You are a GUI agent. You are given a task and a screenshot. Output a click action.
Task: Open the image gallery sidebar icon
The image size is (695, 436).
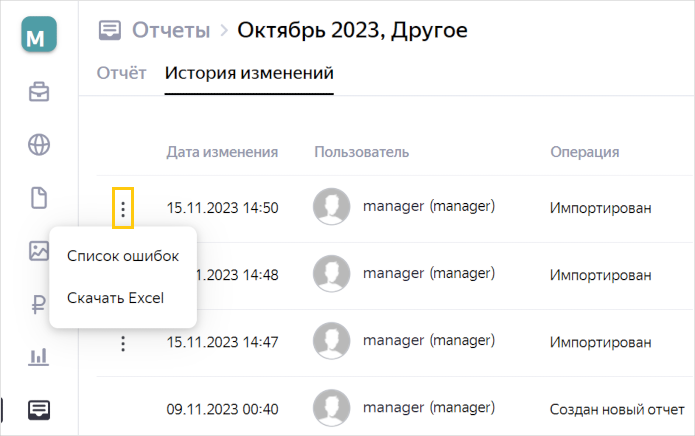click(39, 251)
